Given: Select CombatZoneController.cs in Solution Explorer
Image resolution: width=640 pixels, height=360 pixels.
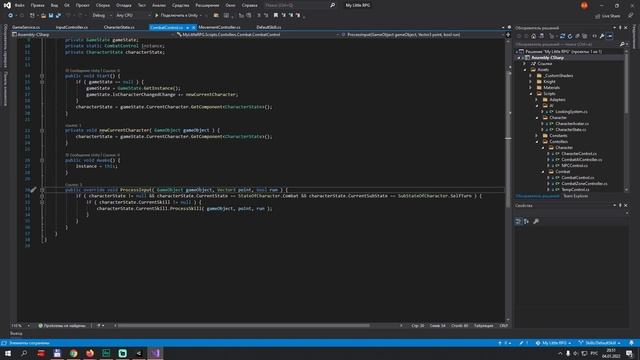Looking at the screenshot, I should pos(584,184).
